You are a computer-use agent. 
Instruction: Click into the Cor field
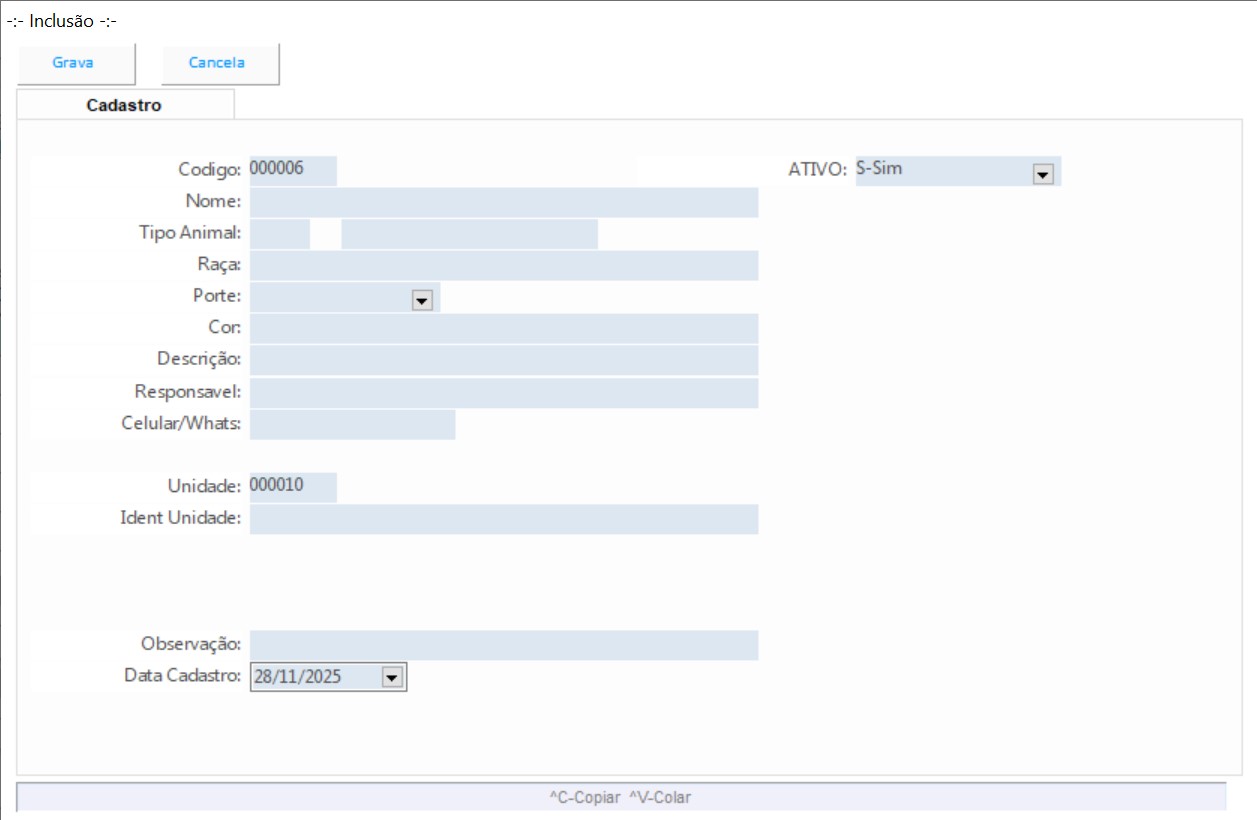(x=503, y=329)
